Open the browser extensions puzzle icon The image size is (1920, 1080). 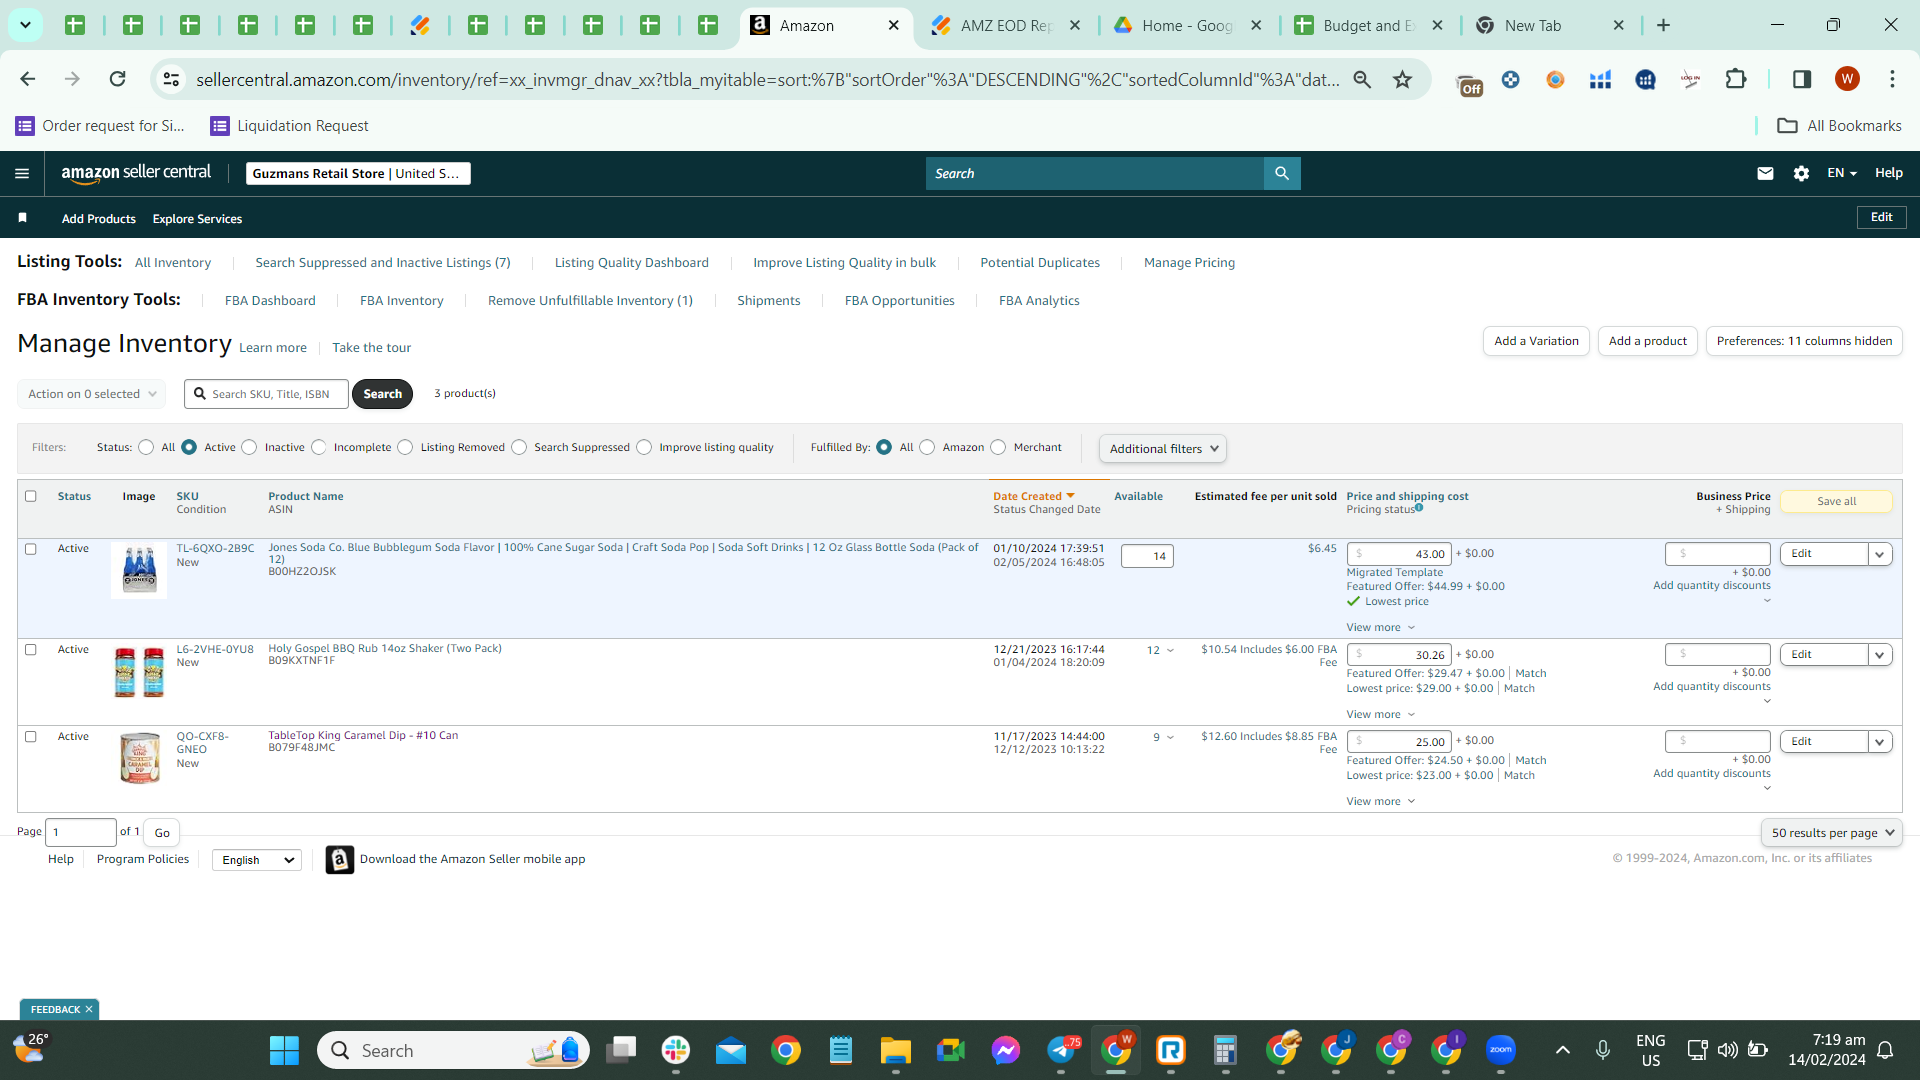pyautogui.click(x=1736, y=79)
